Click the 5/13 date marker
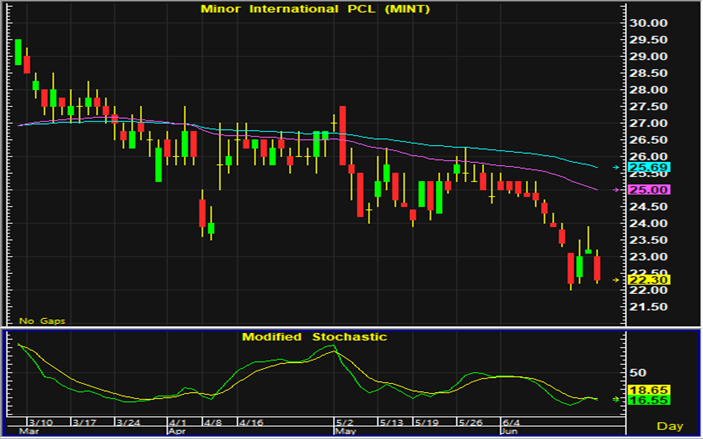The image size is (703, 439). point(391,423)
